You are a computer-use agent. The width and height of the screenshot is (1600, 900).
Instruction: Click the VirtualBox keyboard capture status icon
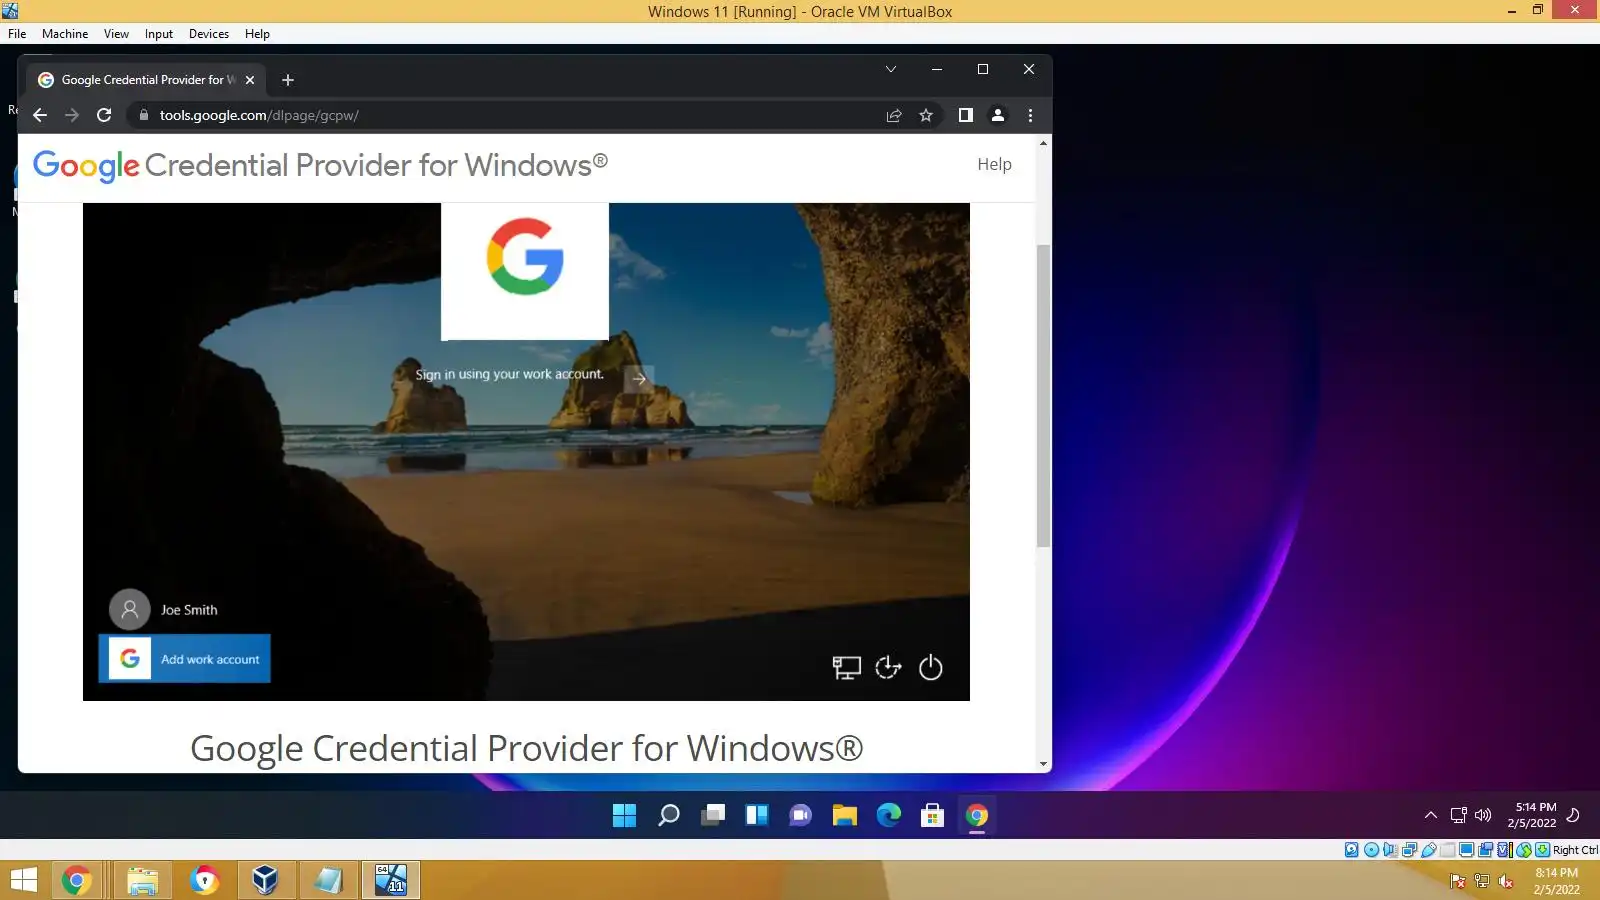click(1543, 850)
